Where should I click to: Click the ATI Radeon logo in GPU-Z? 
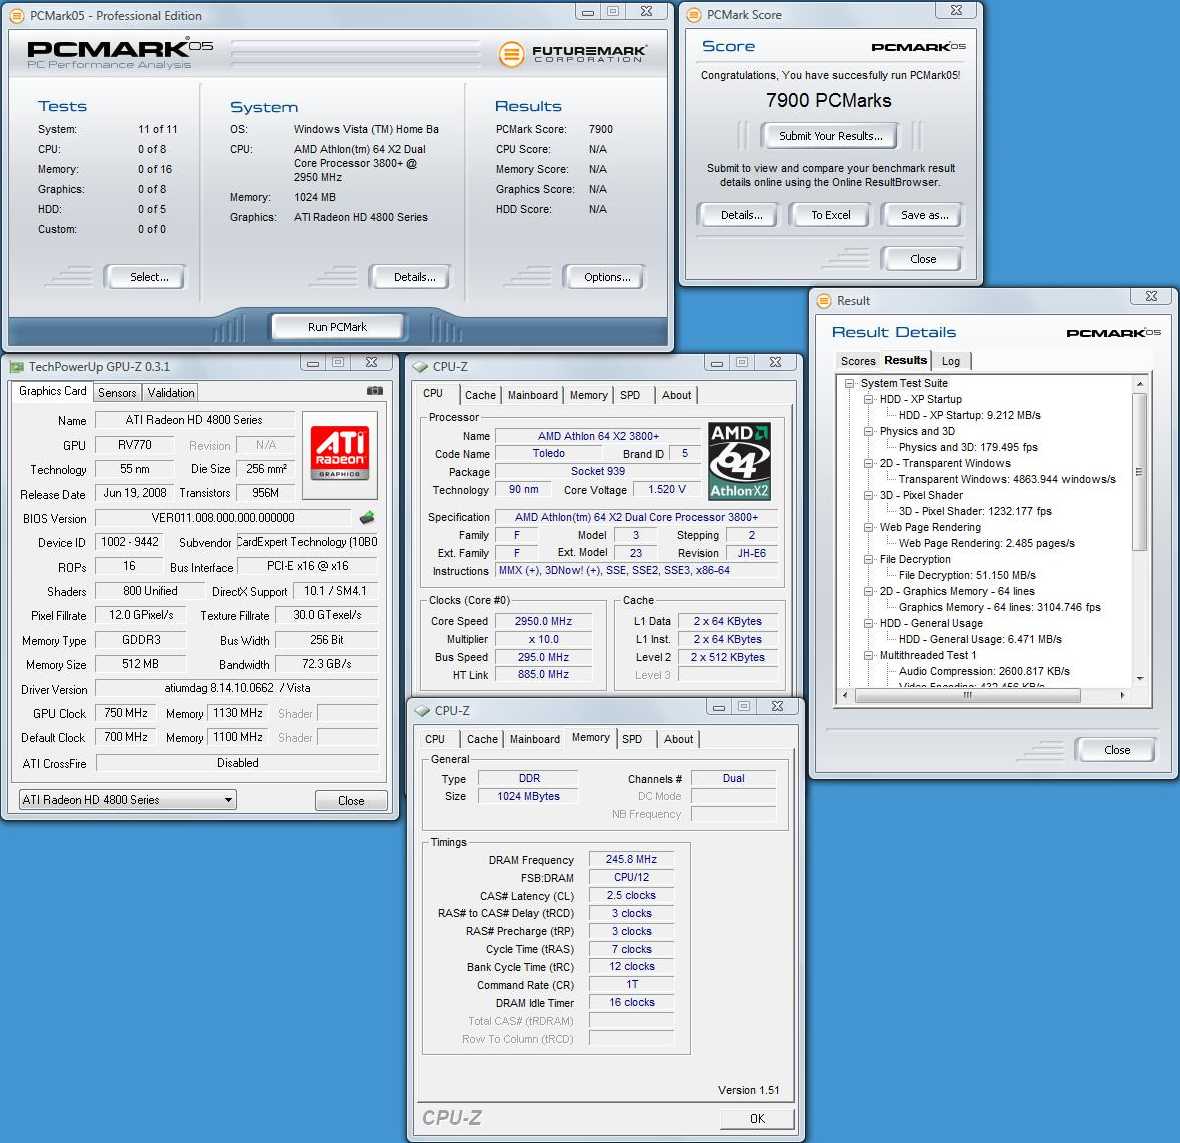(339, 454)
